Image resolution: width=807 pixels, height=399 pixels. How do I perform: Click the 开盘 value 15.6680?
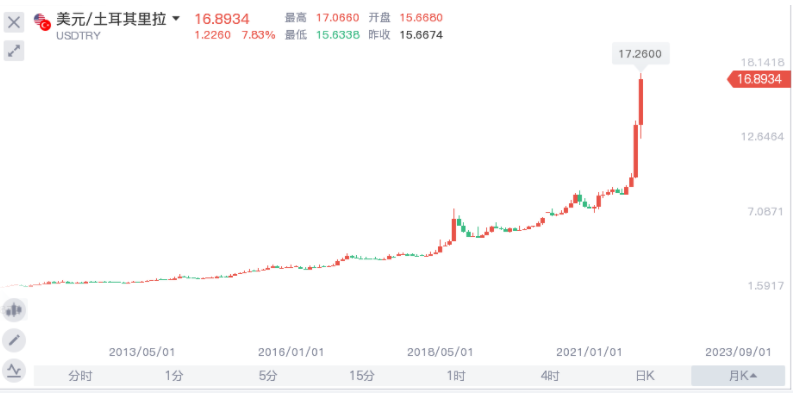(x=421, y=18)
